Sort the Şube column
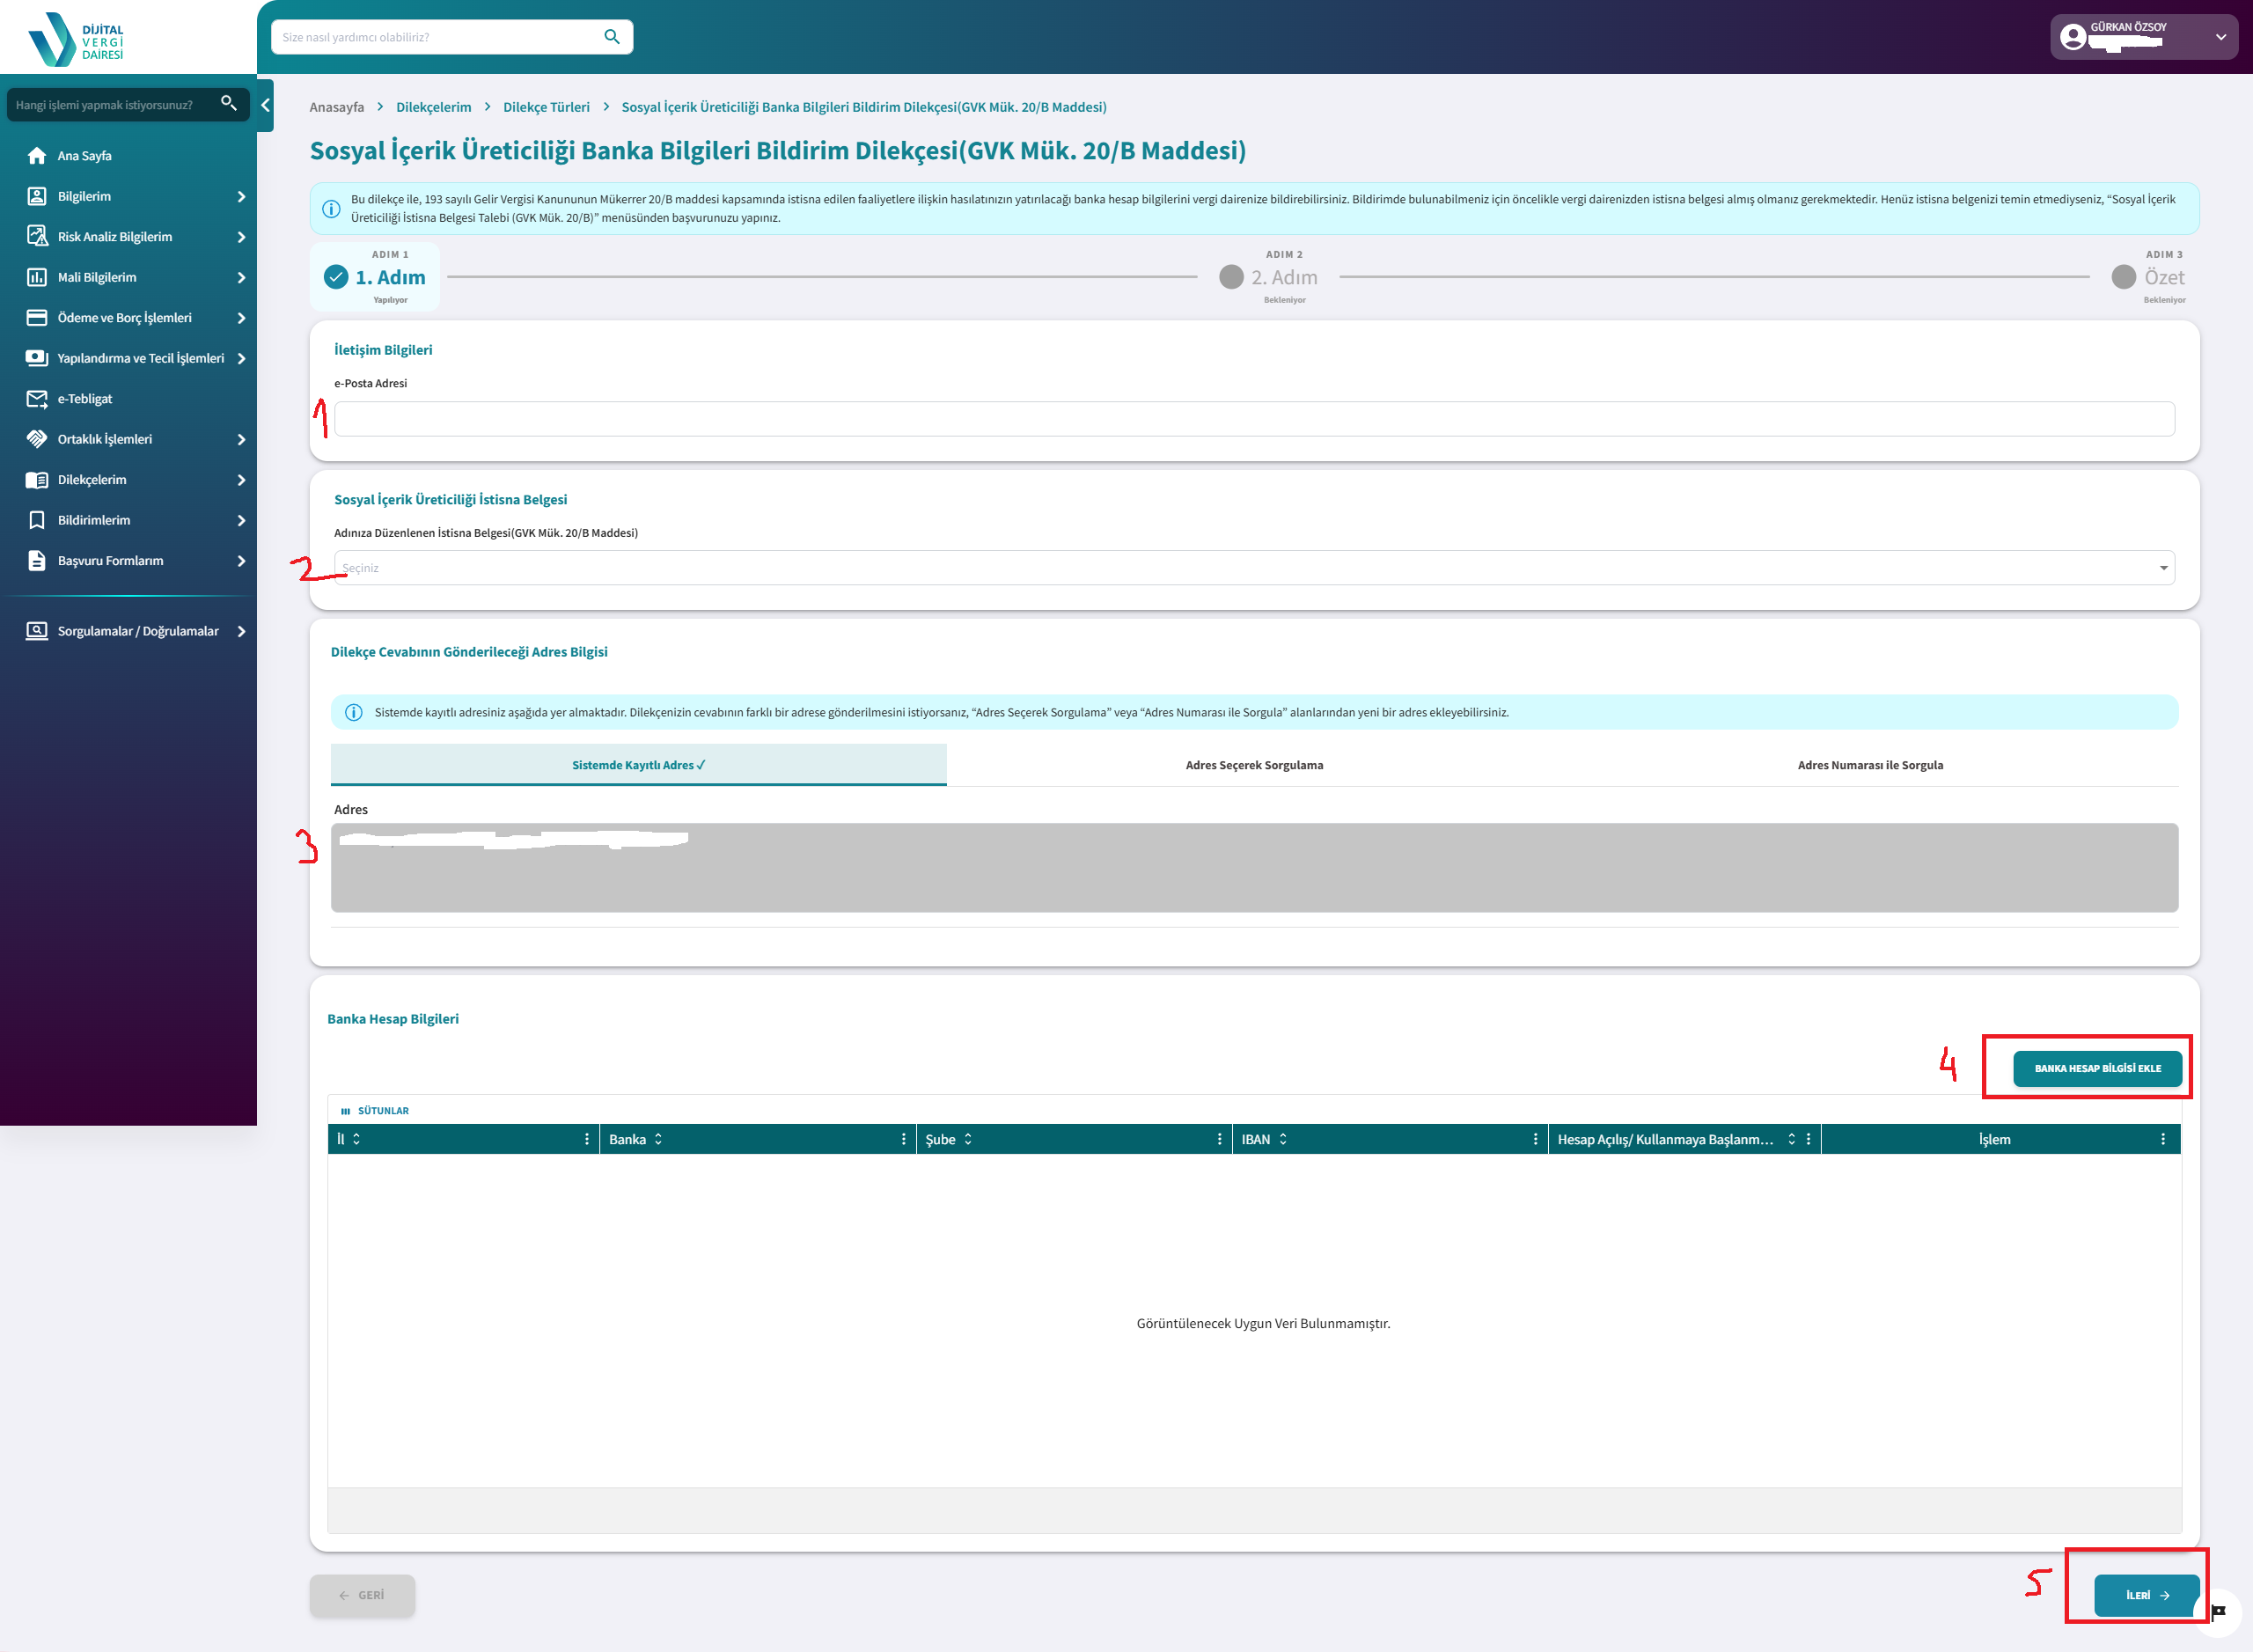This screenshot has width=2253, height=1652. (968, 1139)
